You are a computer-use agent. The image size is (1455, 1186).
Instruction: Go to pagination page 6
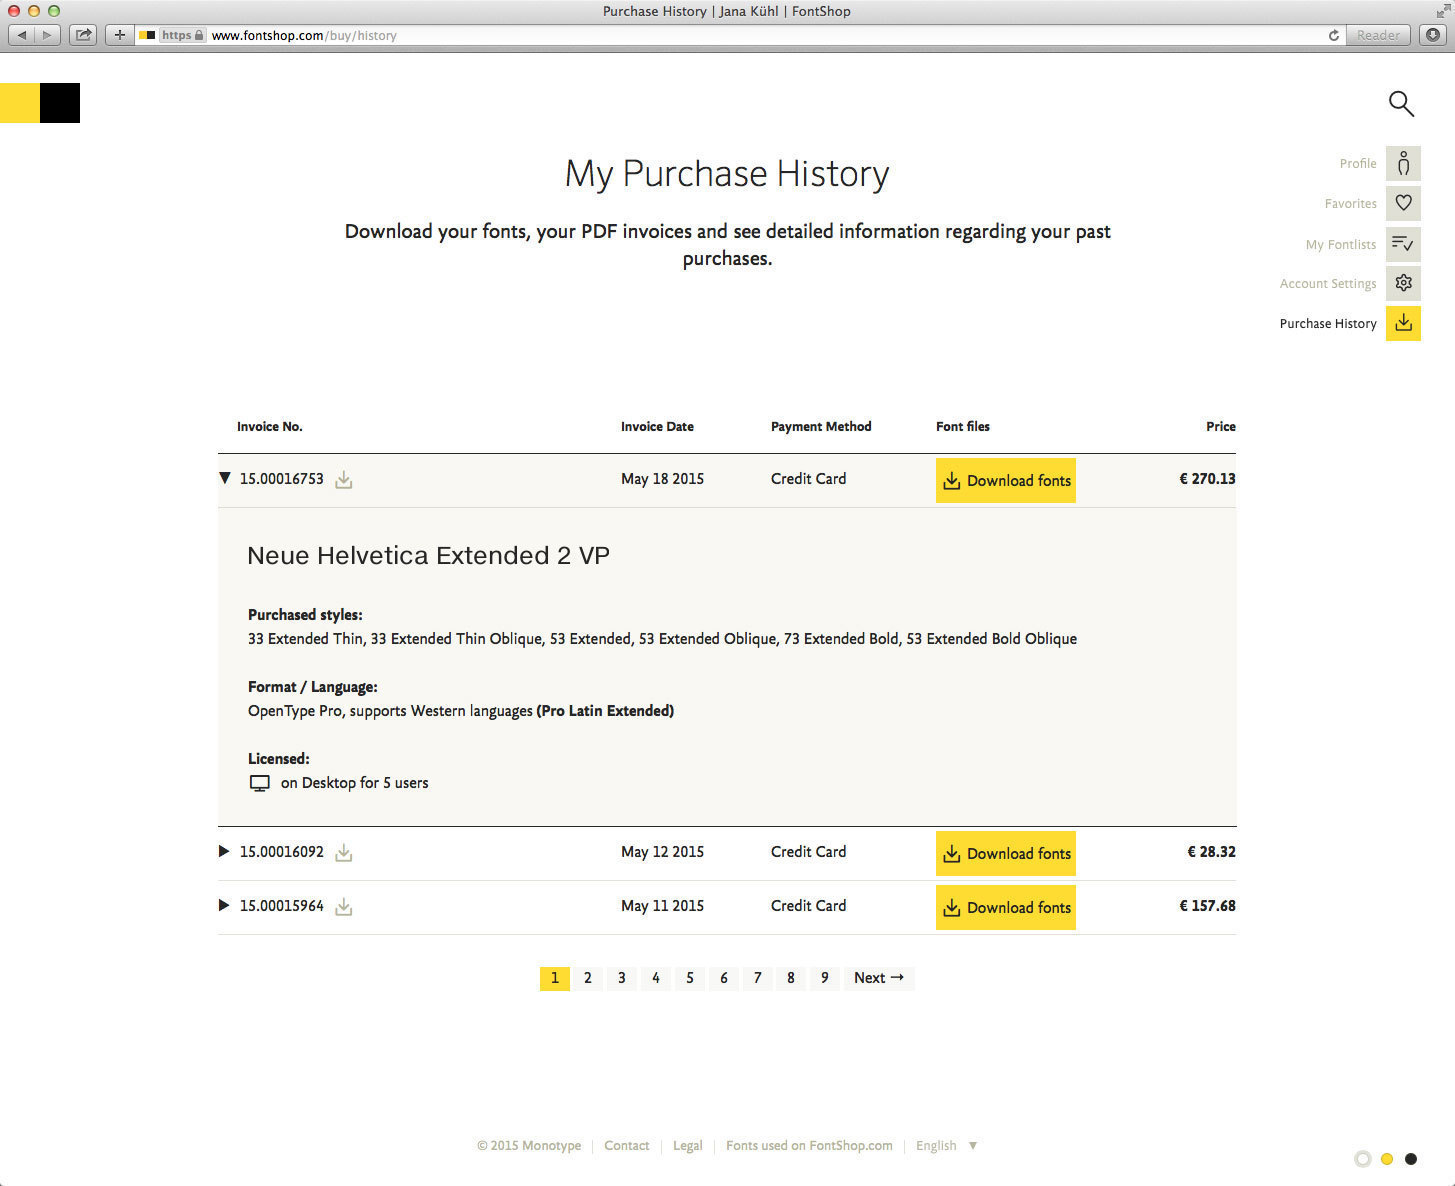pyautogui.click(x=724, y=978)
